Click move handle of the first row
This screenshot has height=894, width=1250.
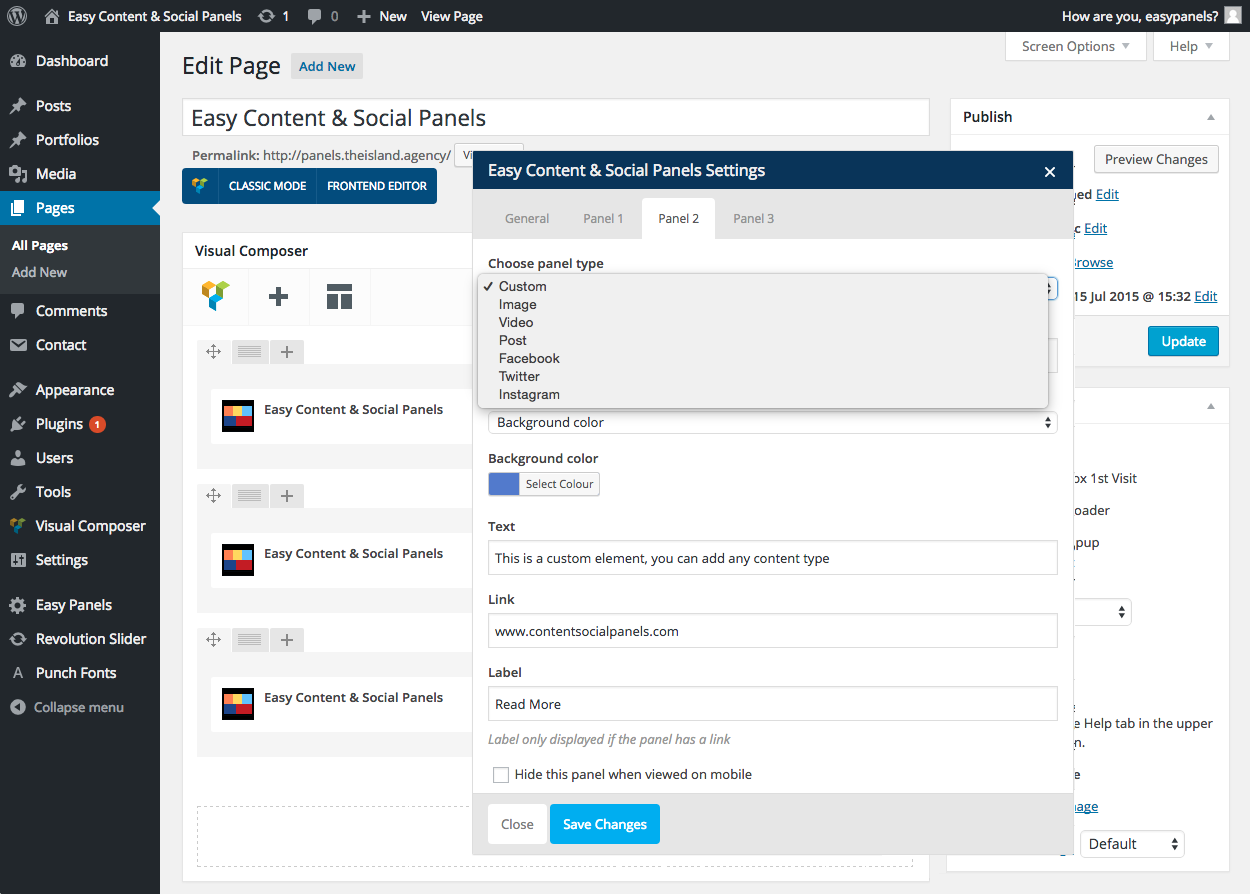pyautogui.click(x=213, y=351)
